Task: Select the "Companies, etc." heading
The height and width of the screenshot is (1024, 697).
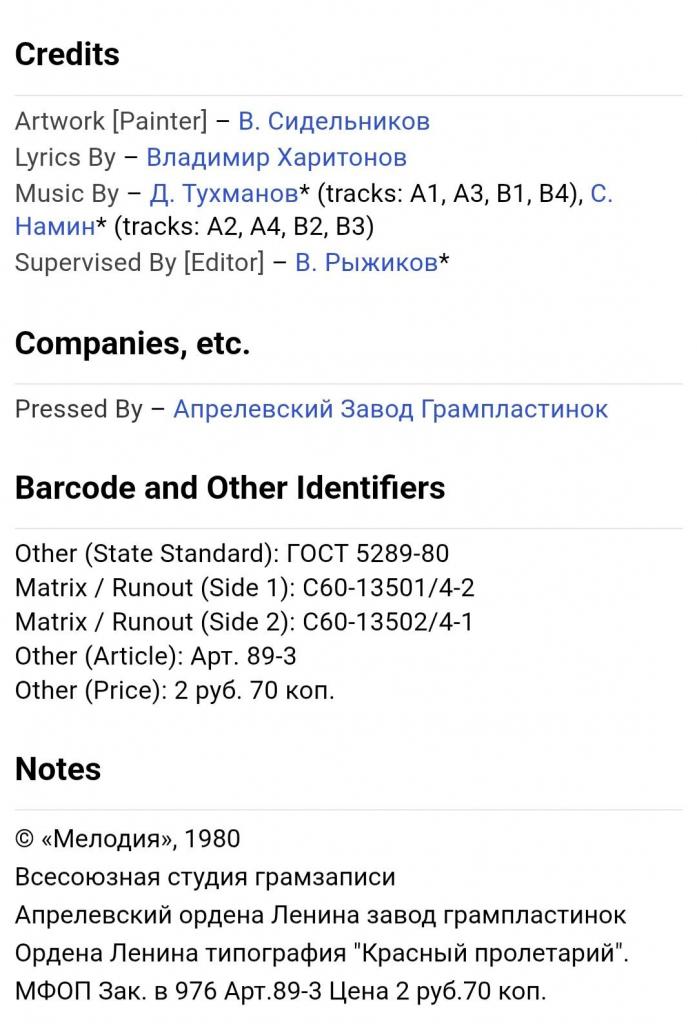Action: [x=132, y=344]
